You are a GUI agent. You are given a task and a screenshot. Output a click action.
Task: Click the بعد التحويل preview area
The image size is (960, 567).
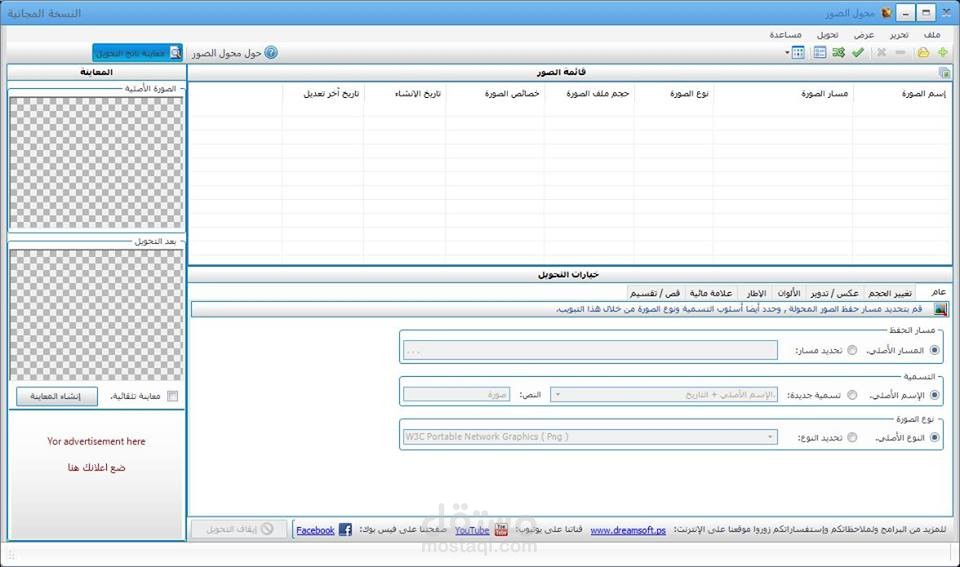[x=96, y=315]
